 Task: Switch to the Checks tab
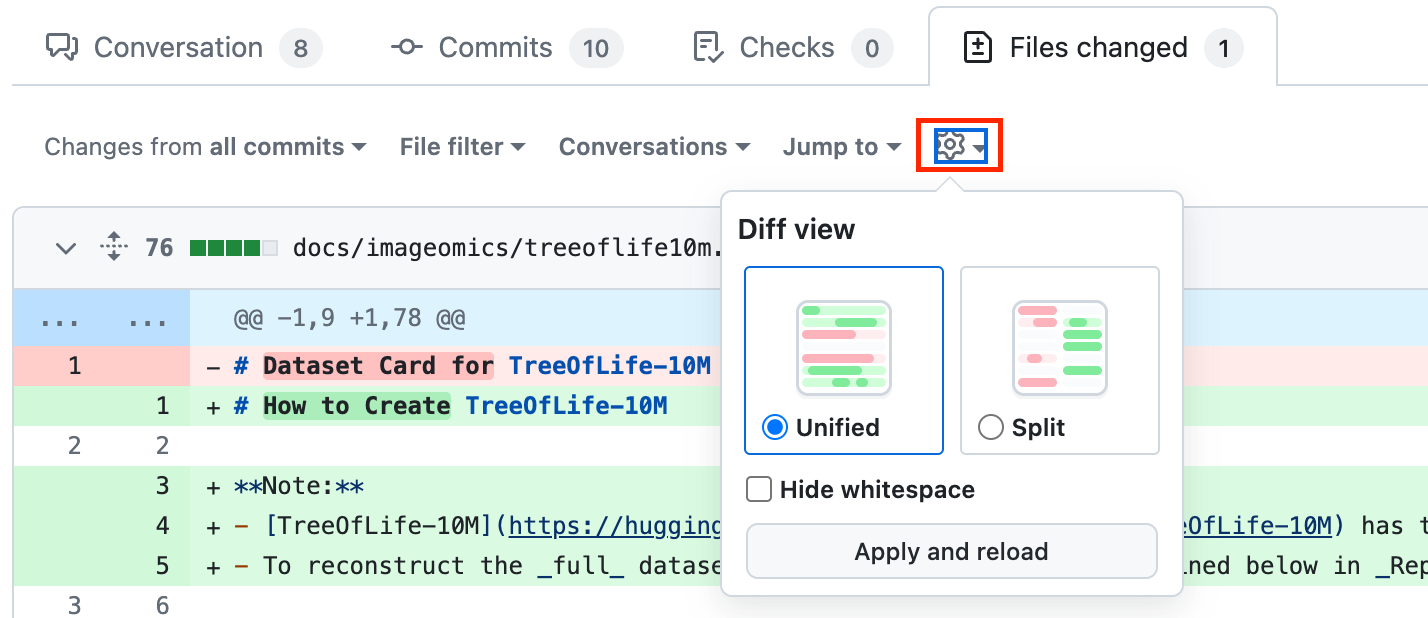click(786, 47)
